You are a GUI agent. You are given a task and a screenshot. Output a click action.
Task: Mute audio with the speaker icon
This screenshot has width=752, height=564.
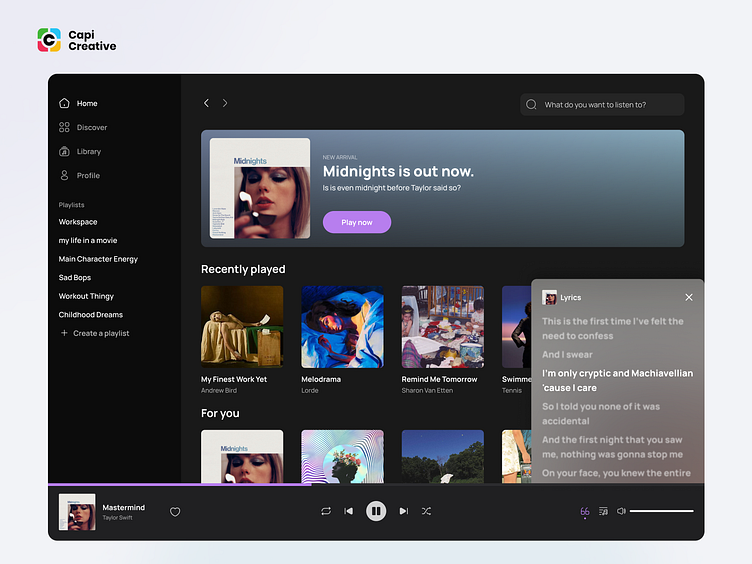621,511
